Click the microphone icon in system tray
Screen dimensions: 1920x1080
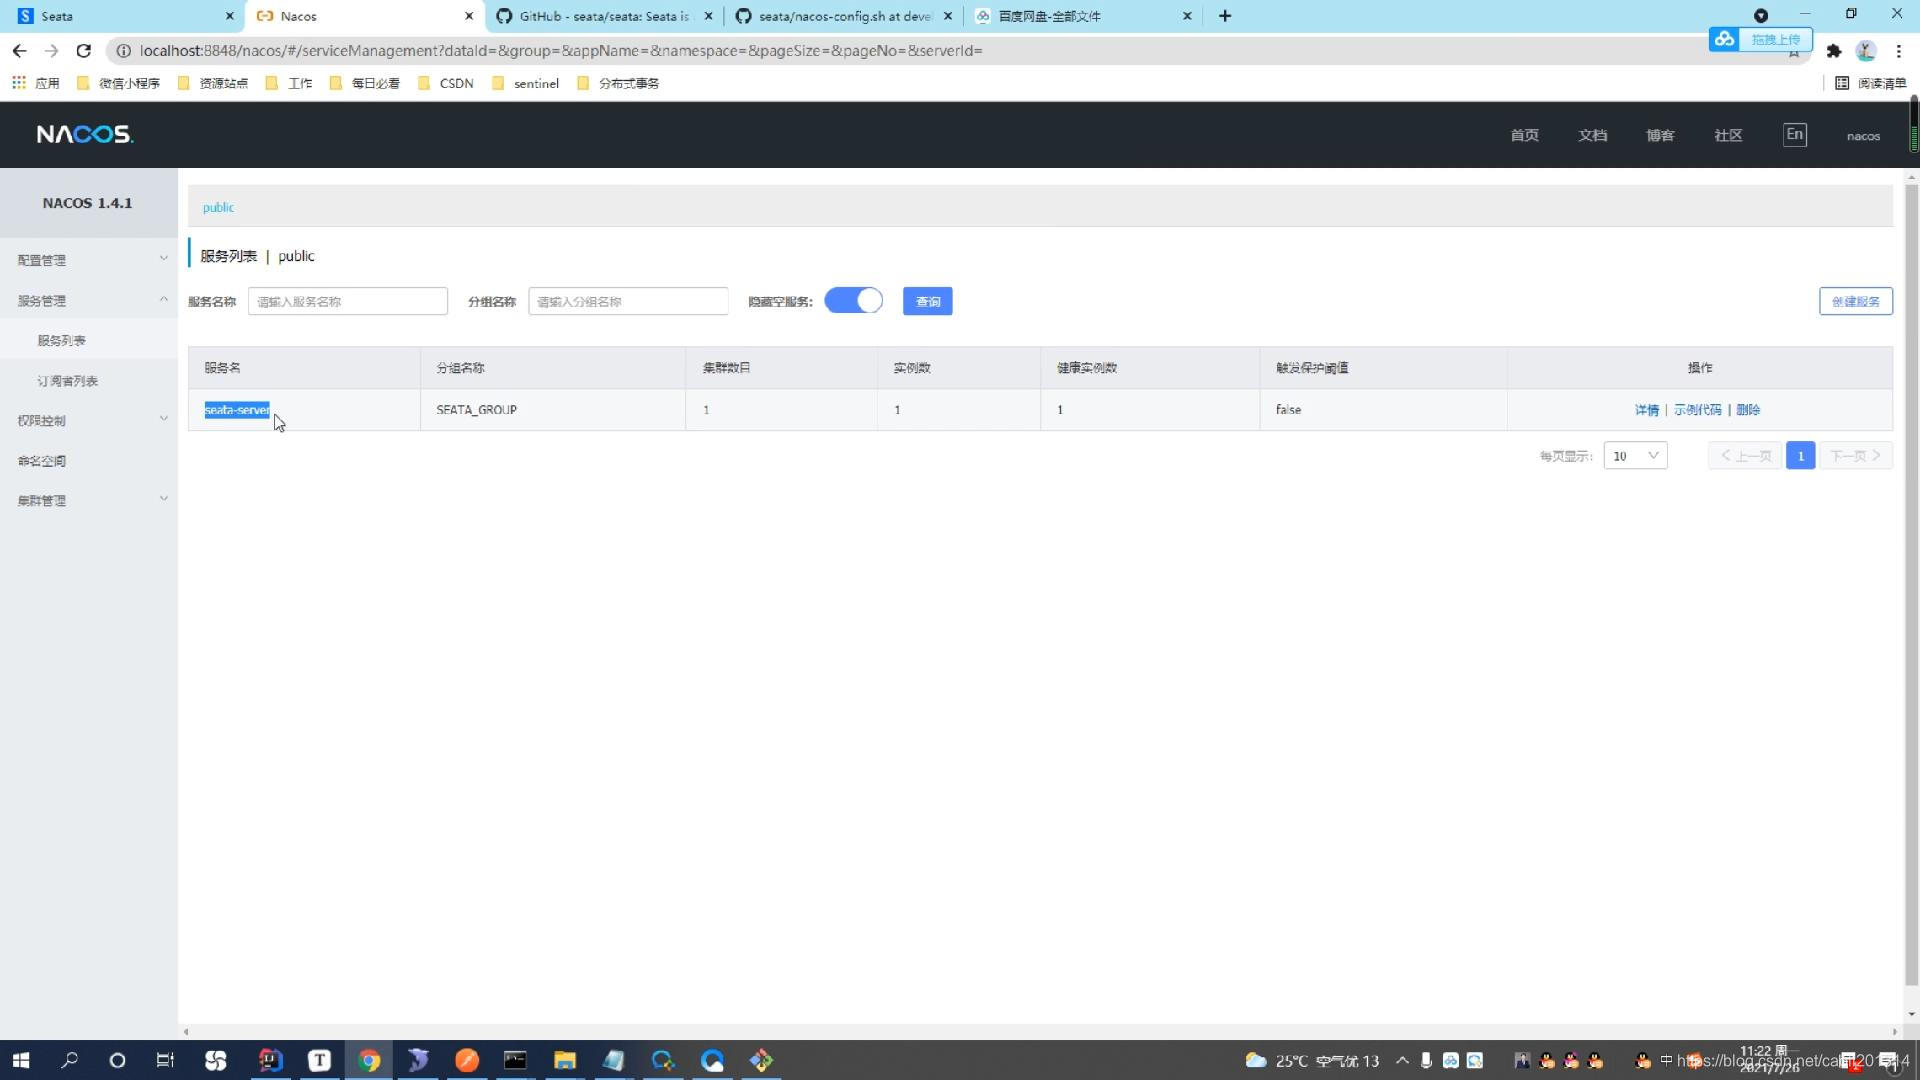tap(1426, 1060)
